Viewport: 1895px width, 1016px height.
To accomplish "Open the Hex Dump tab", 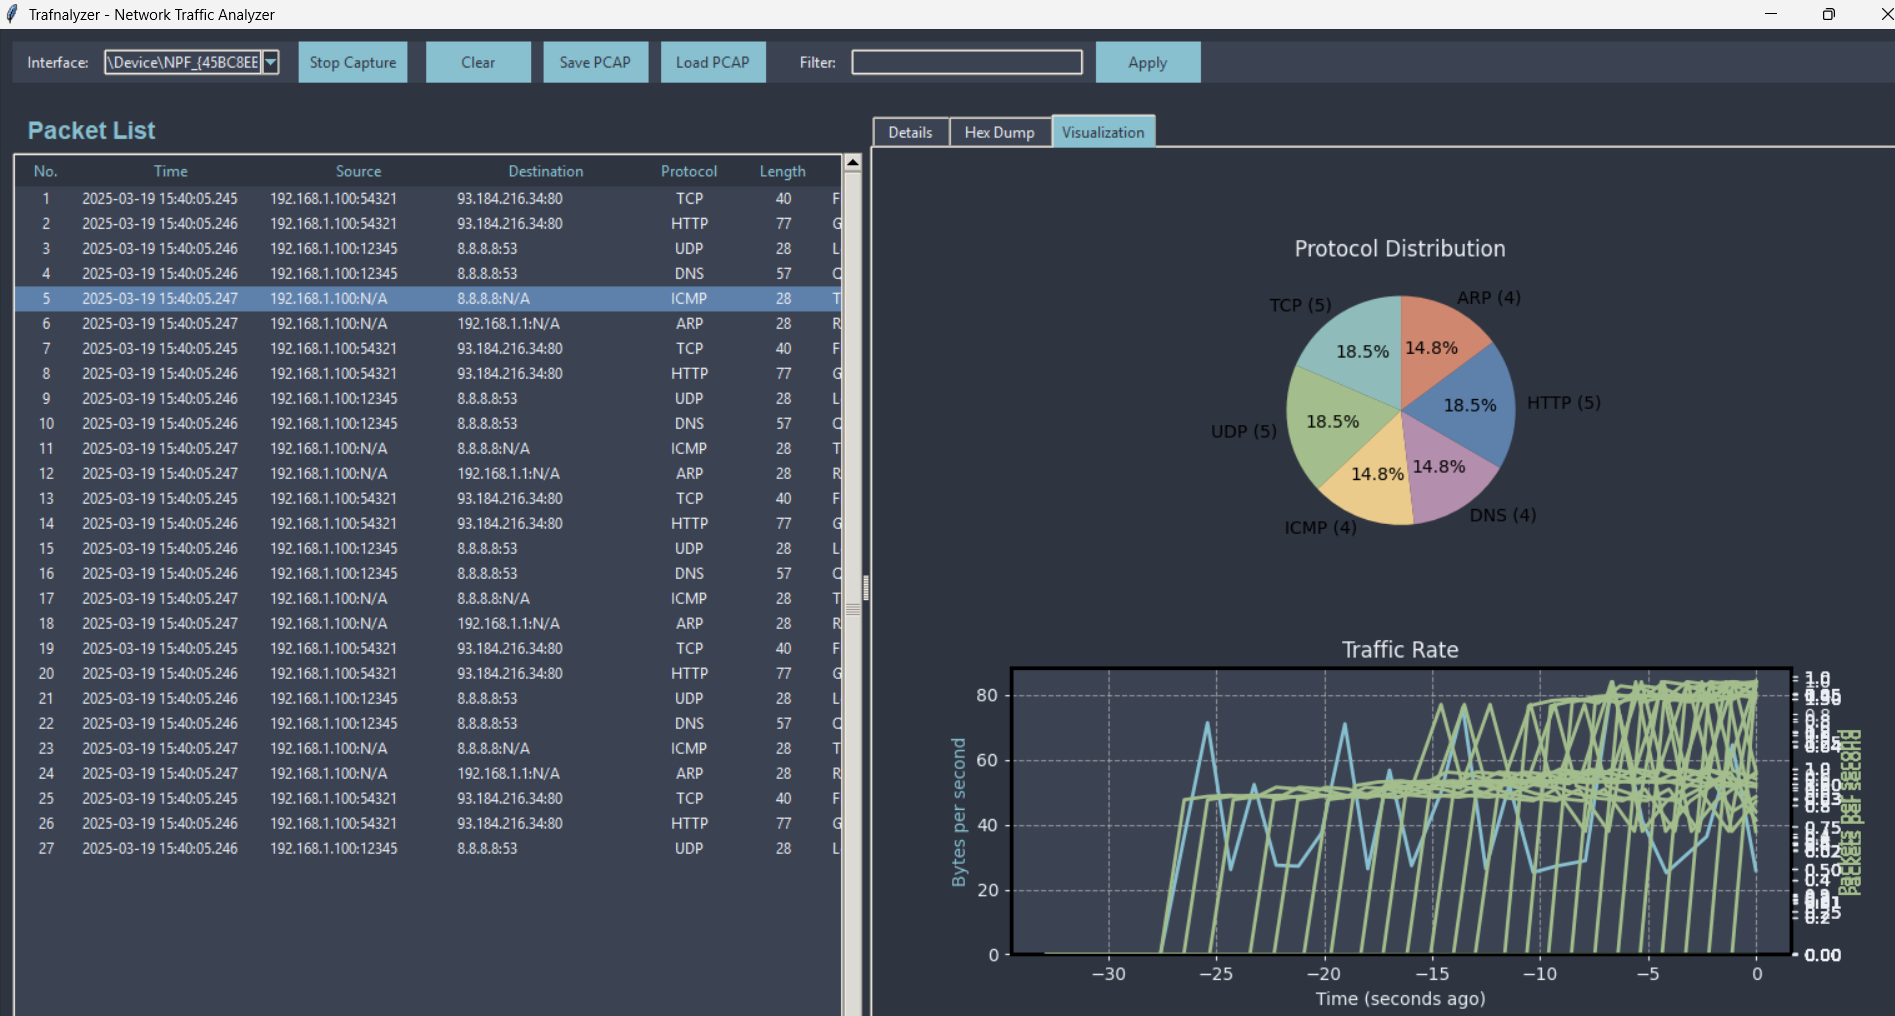I will point(1000,132).
